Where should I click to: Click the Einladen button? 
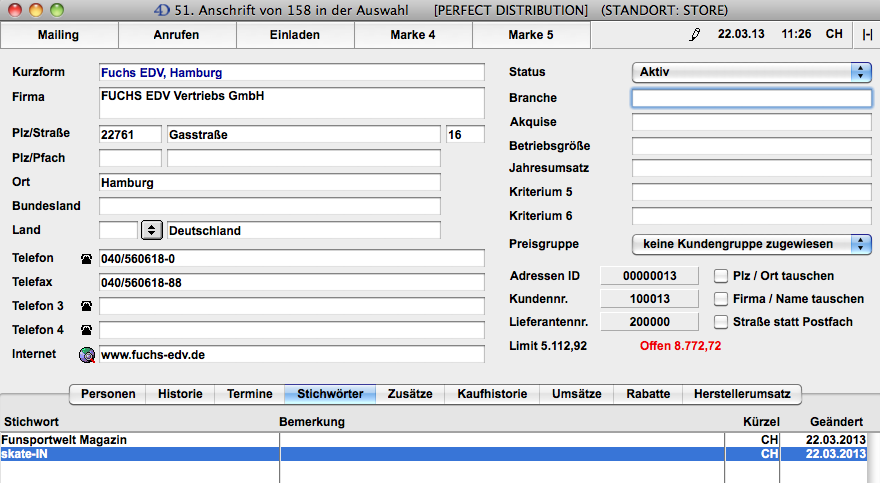point(295,35)
